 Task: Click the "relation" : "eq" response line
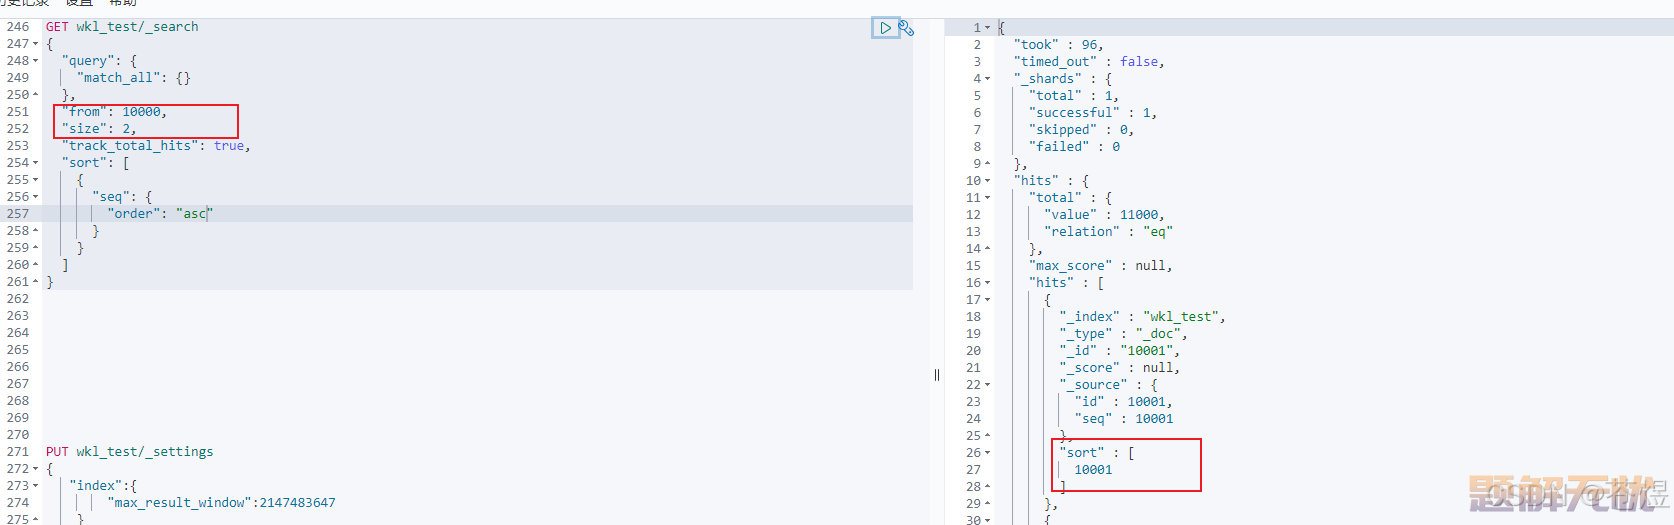click(1109, 232)
